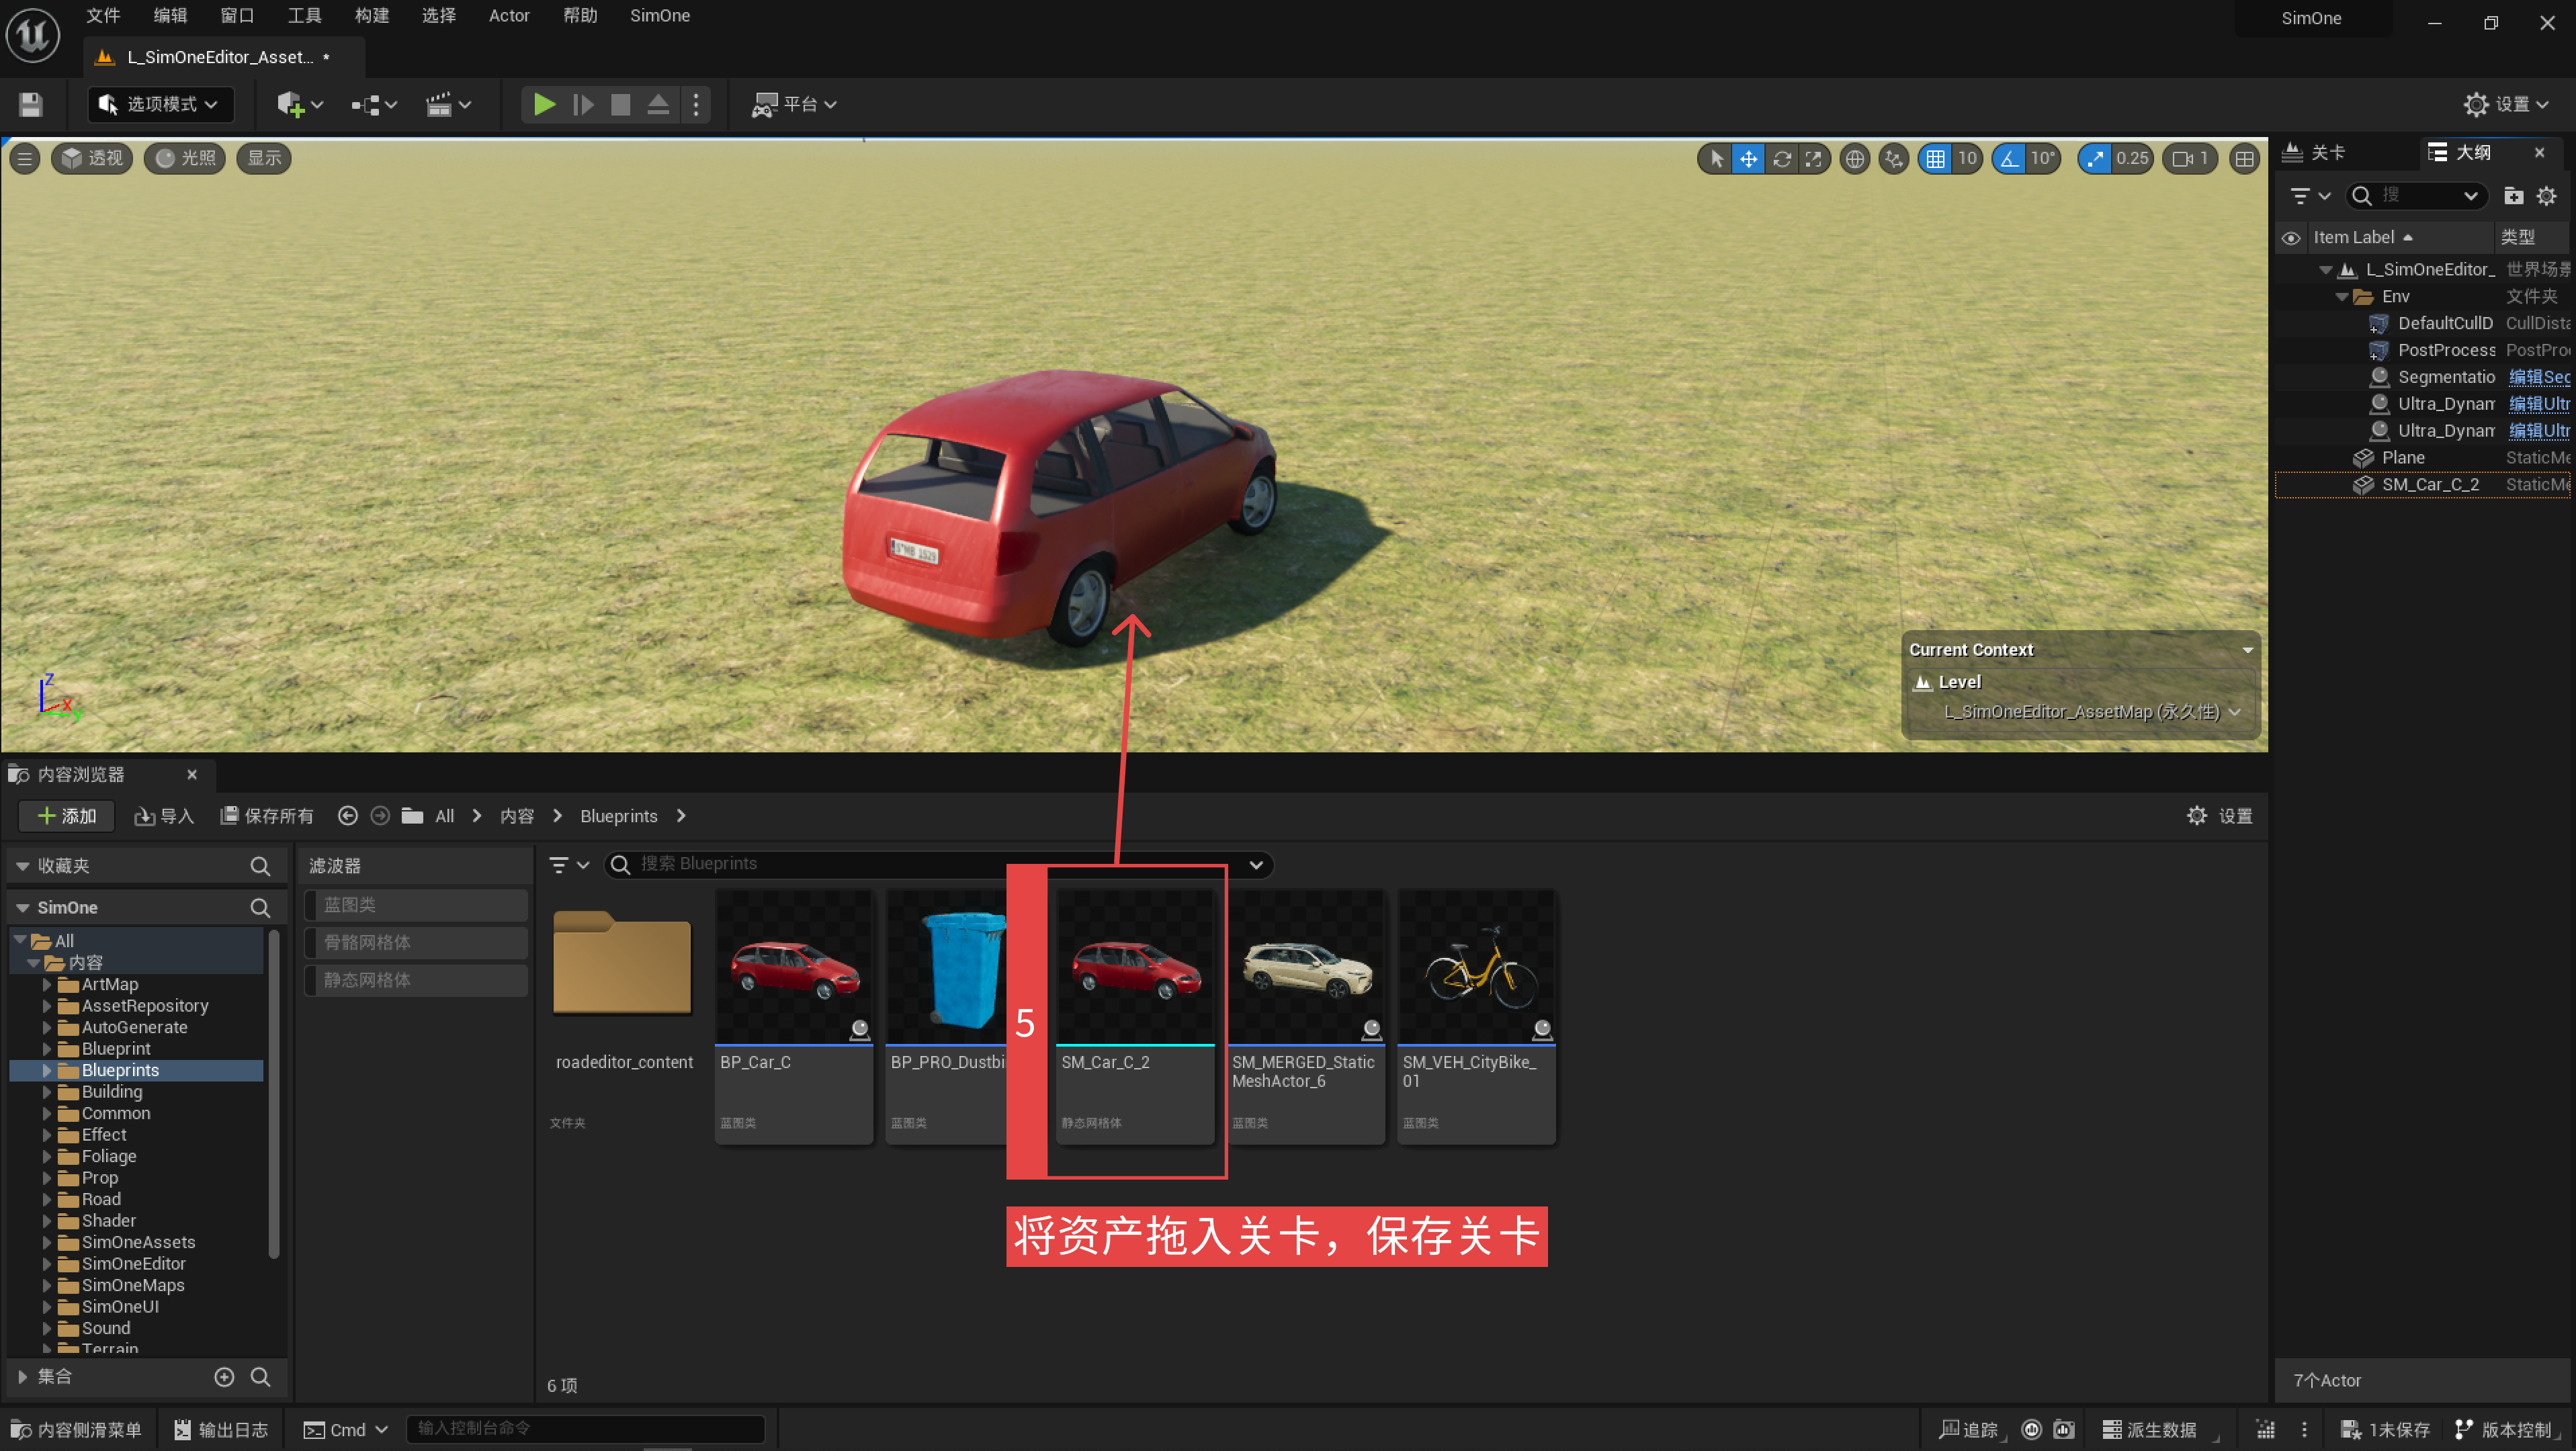Toggle grid snapping in viewport toolbar
2576x1451 pixels.
pos(1936,158)
